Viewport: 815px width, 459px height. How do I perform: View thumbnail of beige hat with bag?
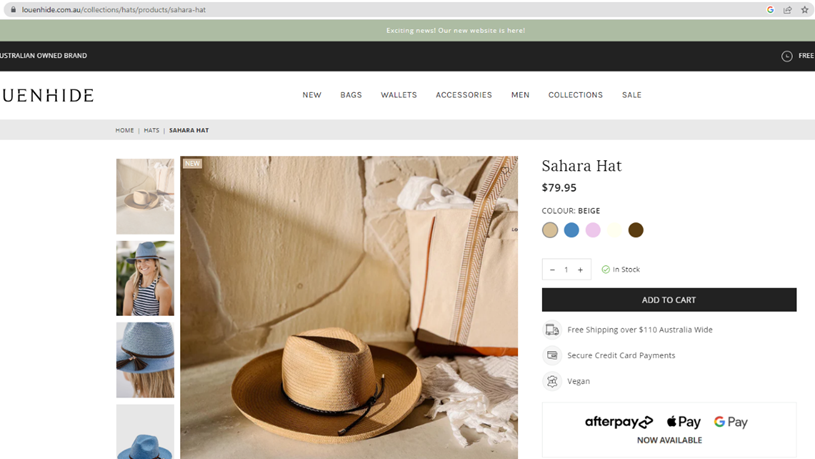[x=145, y=196]
